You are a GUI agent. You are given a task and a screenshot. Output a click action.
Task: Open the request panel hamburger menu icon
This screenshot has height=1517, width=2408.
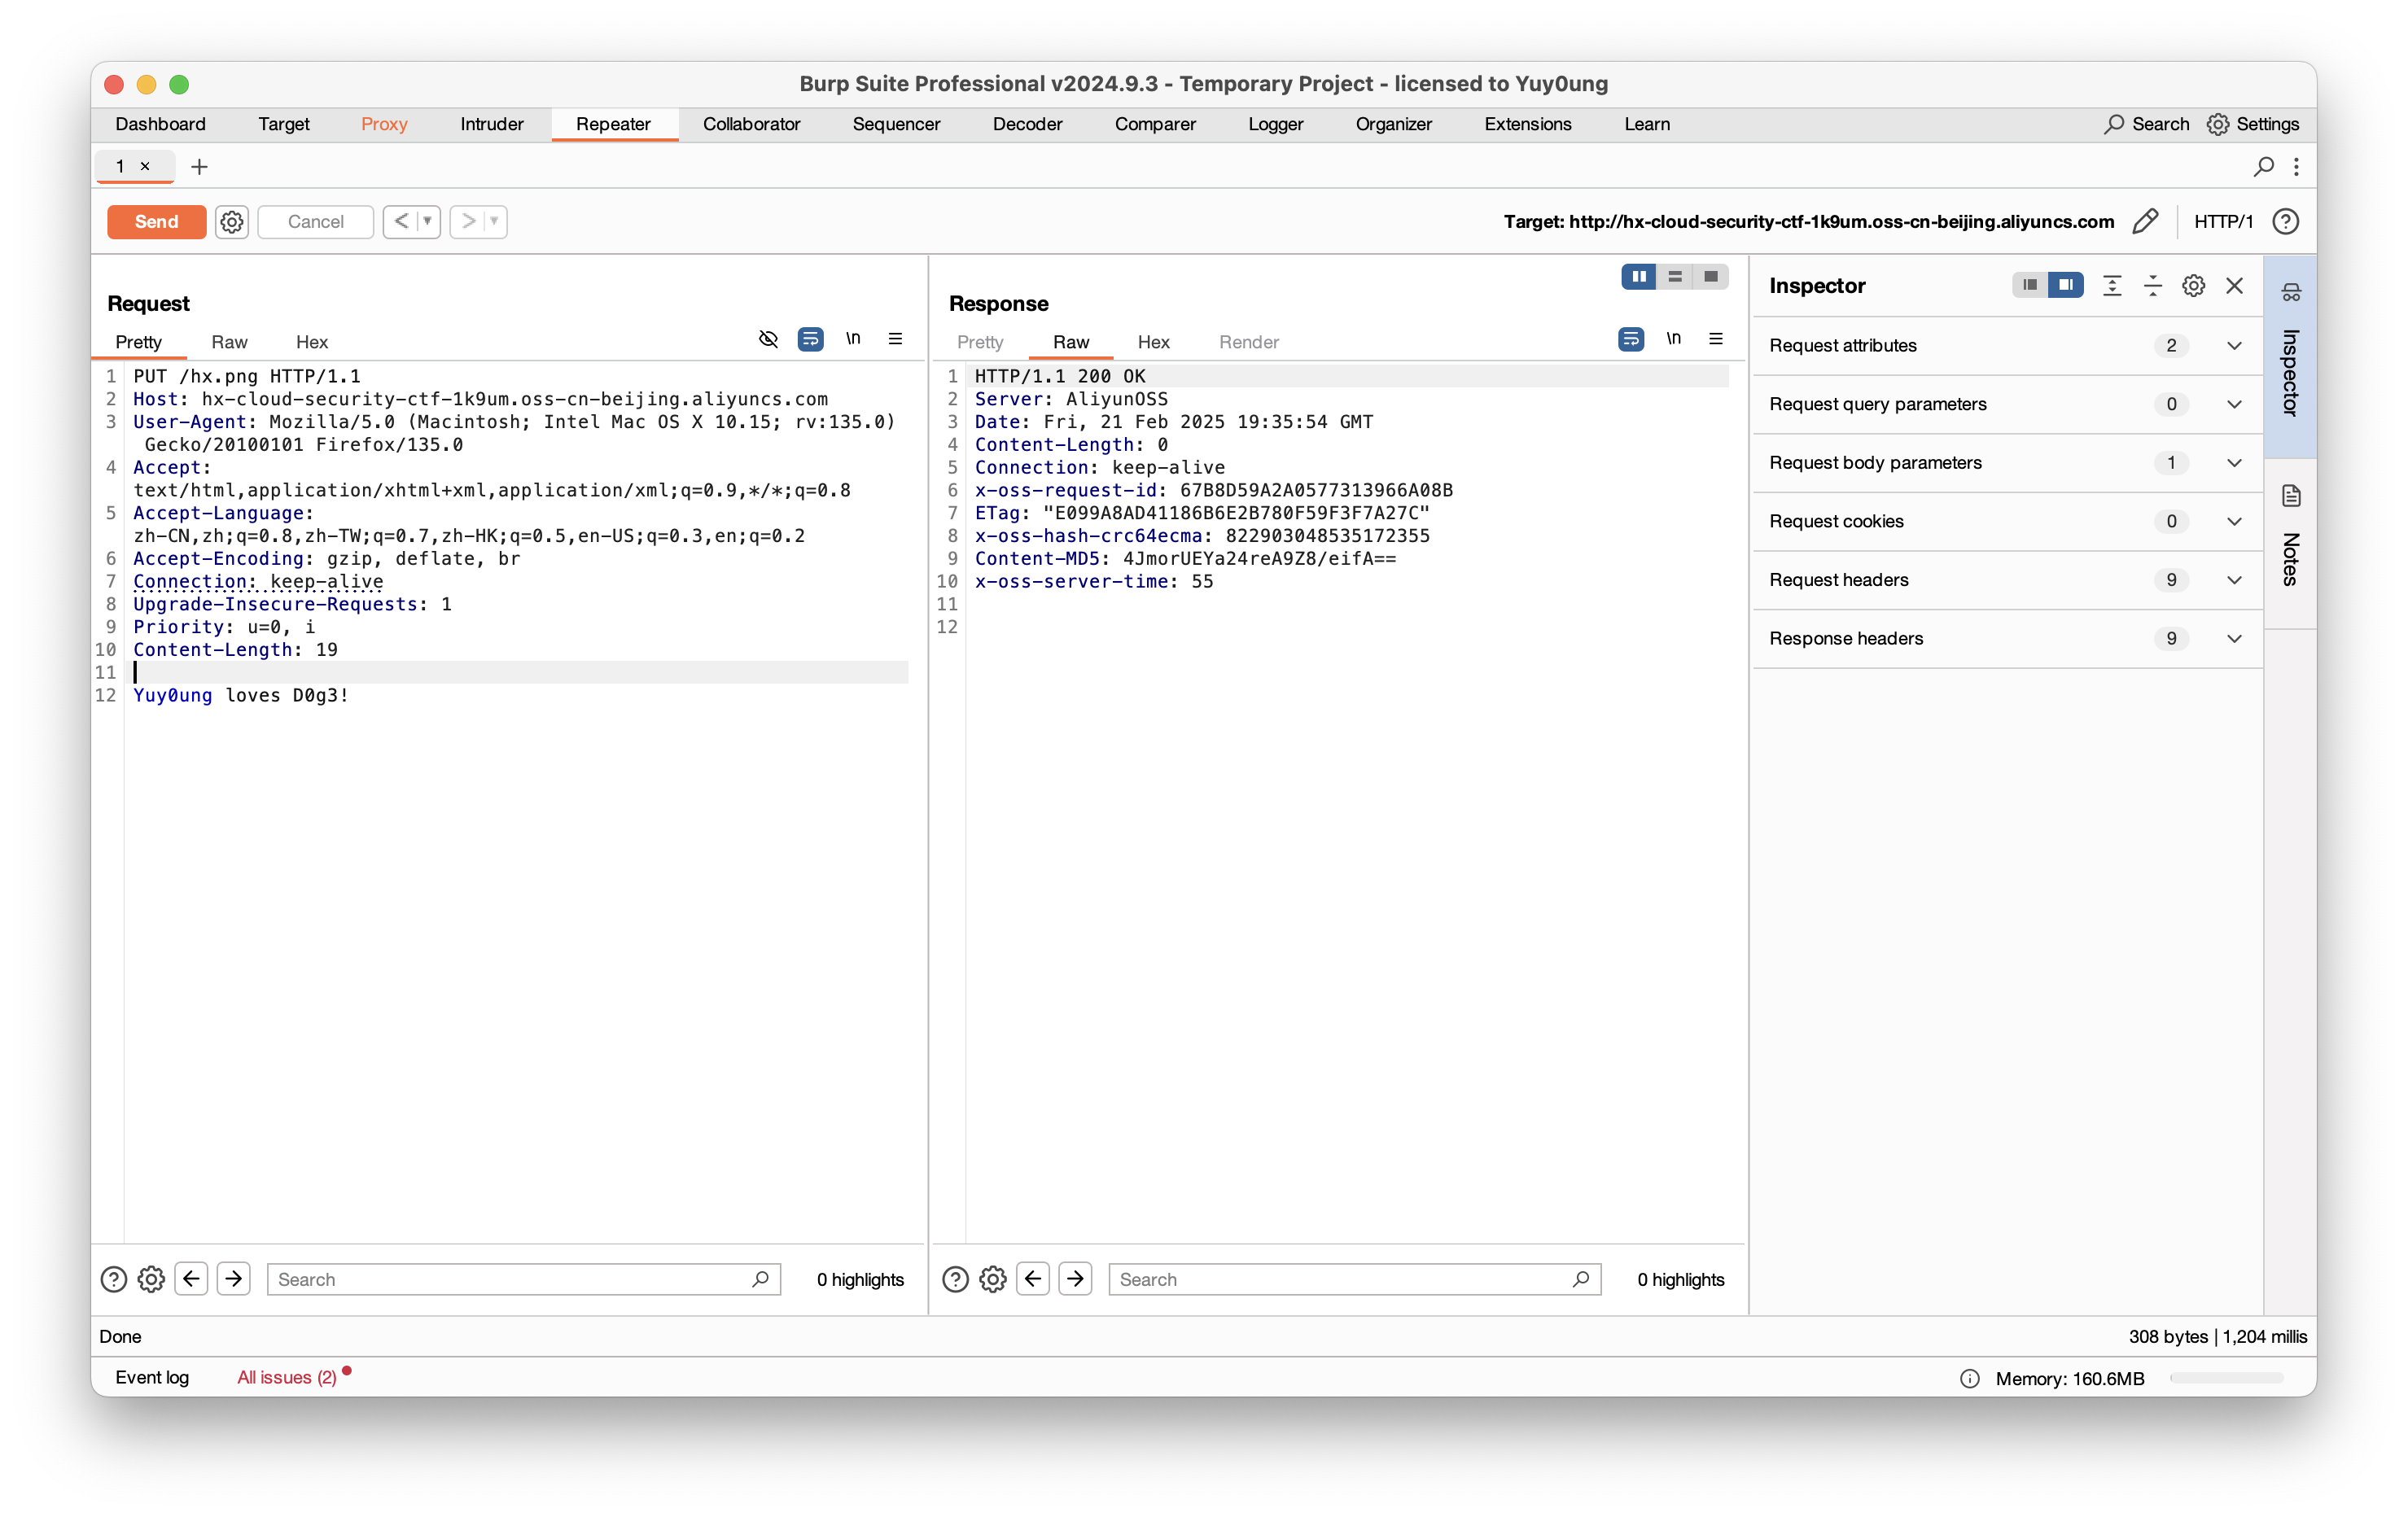coord(895,339)
